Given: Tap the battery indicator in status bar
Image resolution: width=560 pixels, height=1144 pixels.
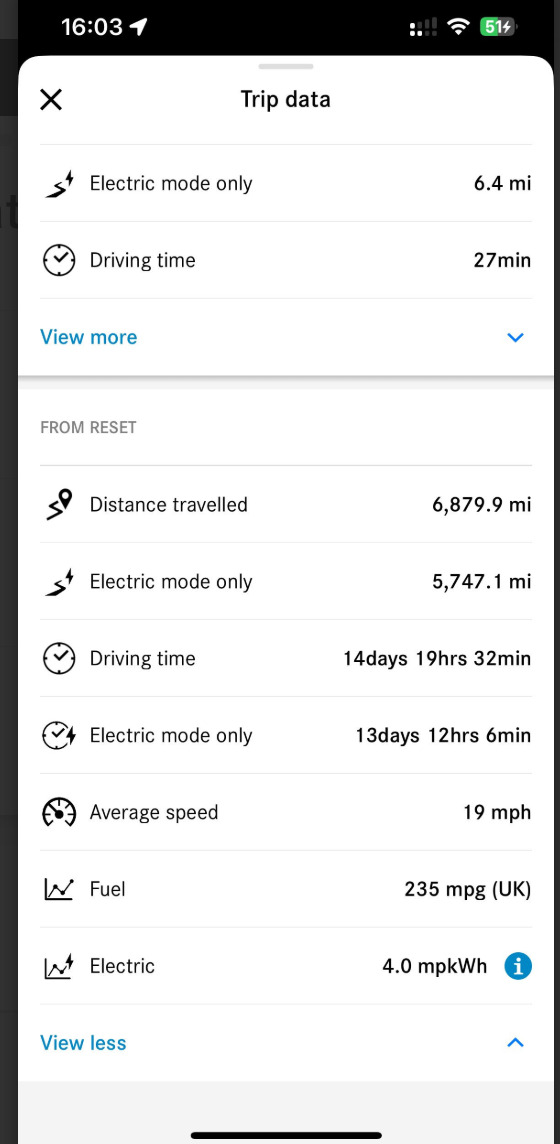Looking at the screenshot, I should click(x=497, y=28).
